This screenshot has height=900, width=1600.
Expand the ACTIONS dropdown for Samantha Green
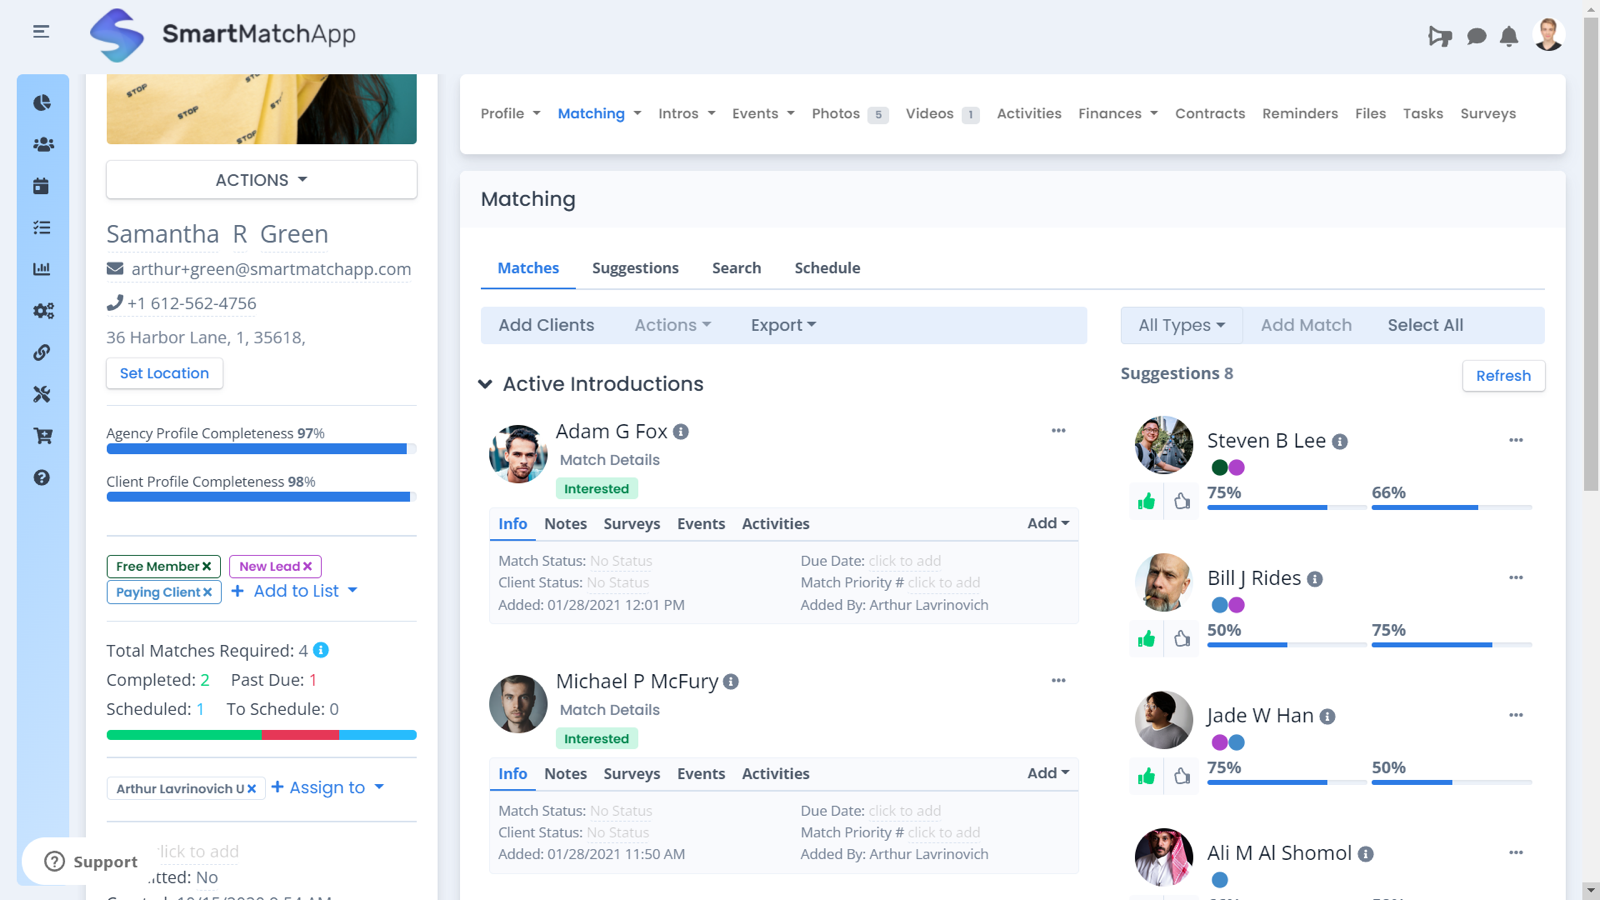260,180
